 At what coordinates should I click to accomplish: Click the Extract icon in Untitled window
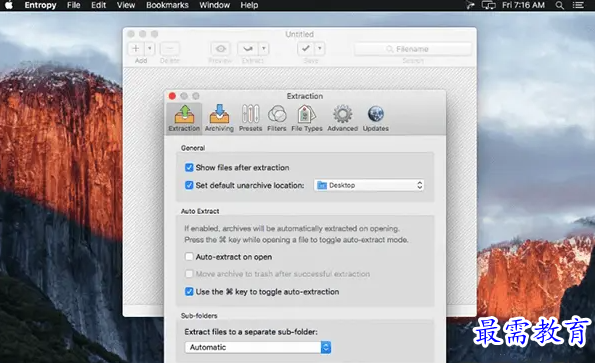tap(248, 49)
